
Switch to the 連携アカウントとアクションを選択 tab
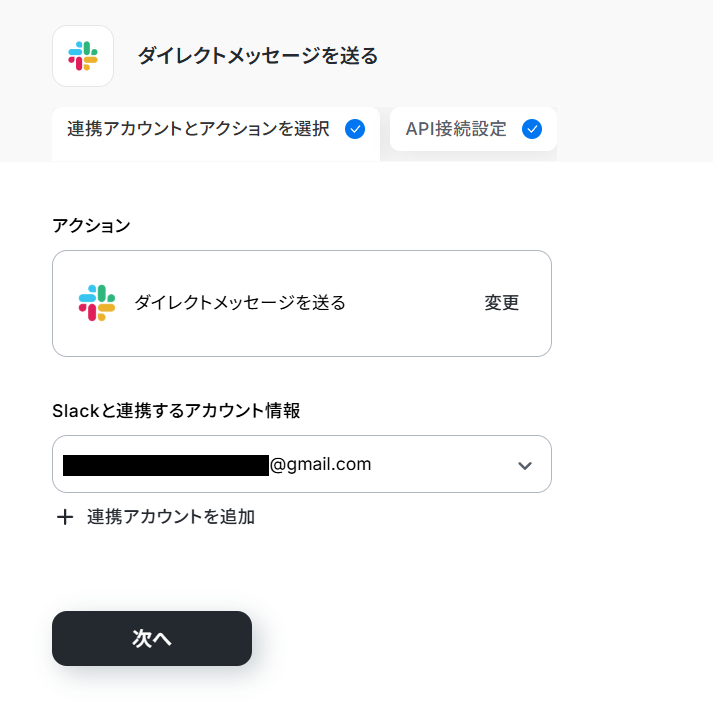tap(198, 129)
